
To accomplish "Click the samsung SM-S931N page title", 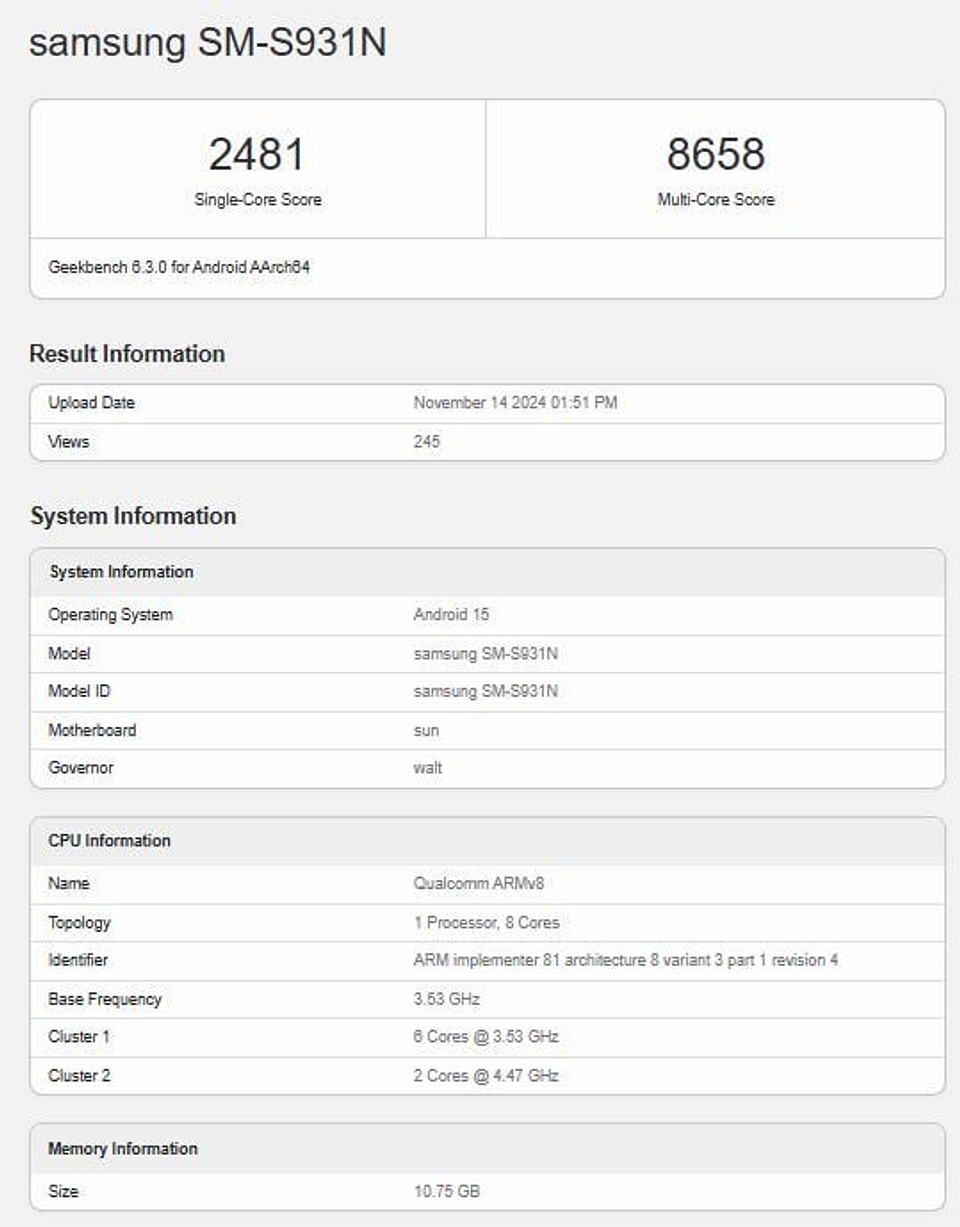I will (207, 42).
